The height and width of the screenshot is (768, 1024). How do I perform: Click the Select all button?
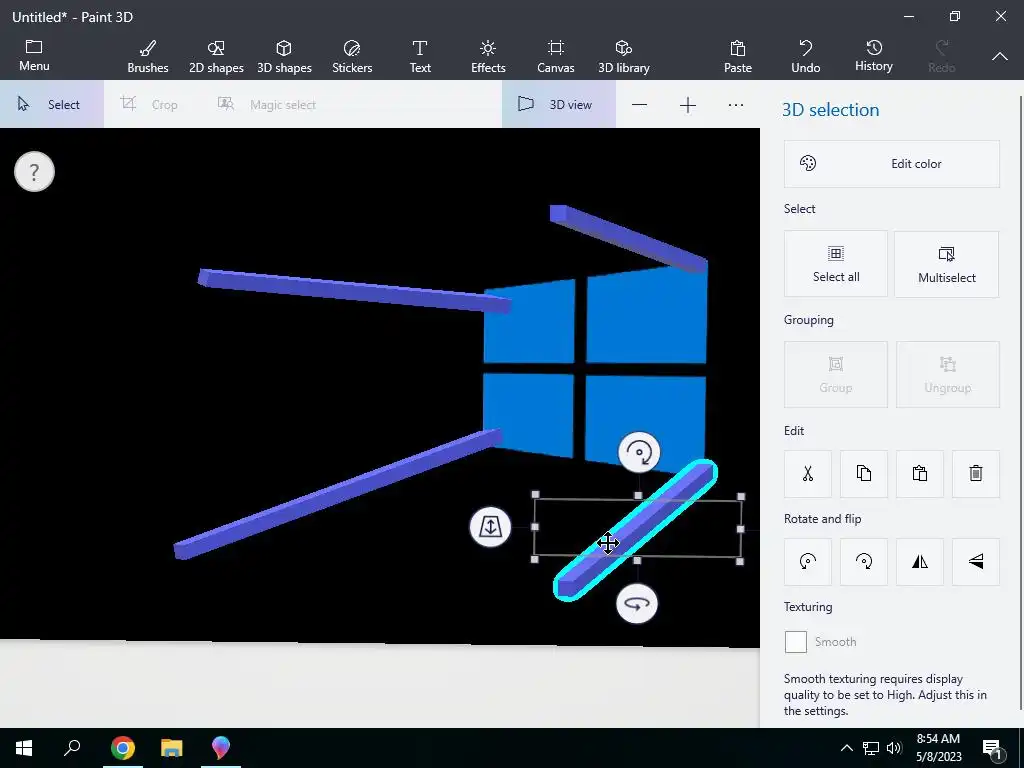point(836,264)
